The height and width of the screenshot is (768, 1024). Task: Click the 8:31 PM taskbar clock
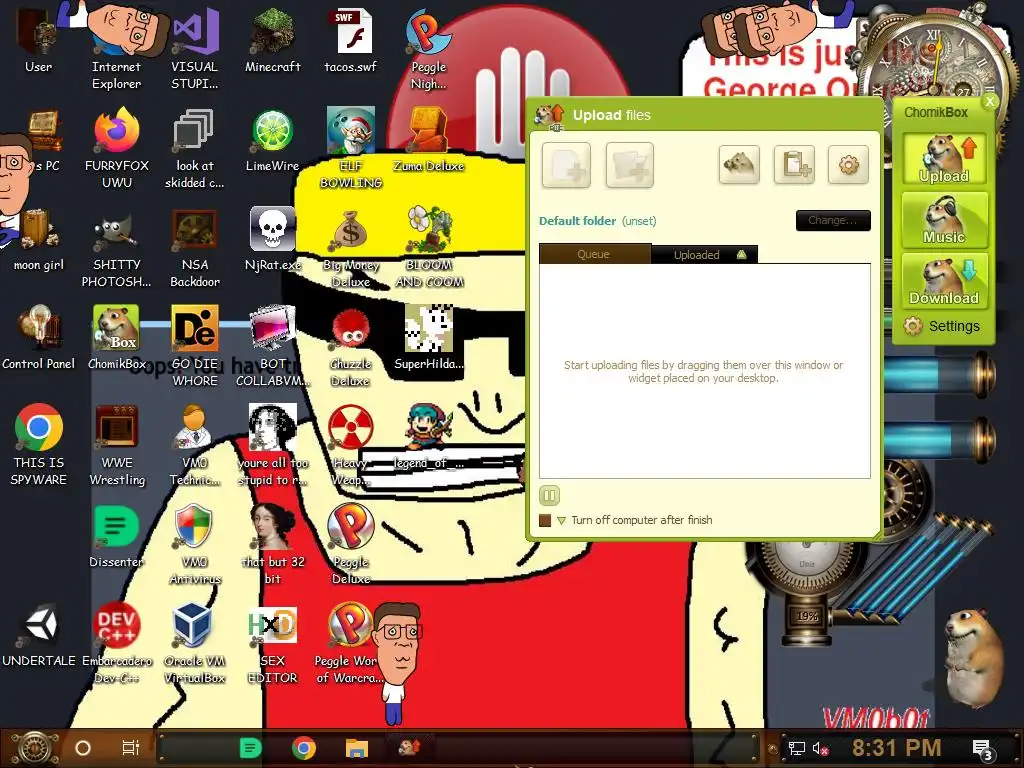click(x=896, y=748)
